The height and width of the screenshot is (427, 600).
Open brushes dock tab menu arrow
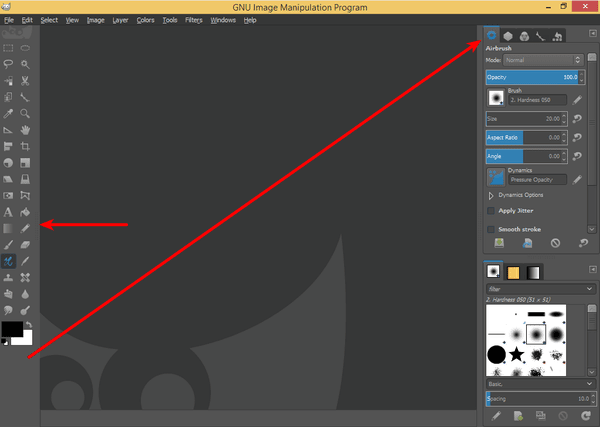[593, 269]
